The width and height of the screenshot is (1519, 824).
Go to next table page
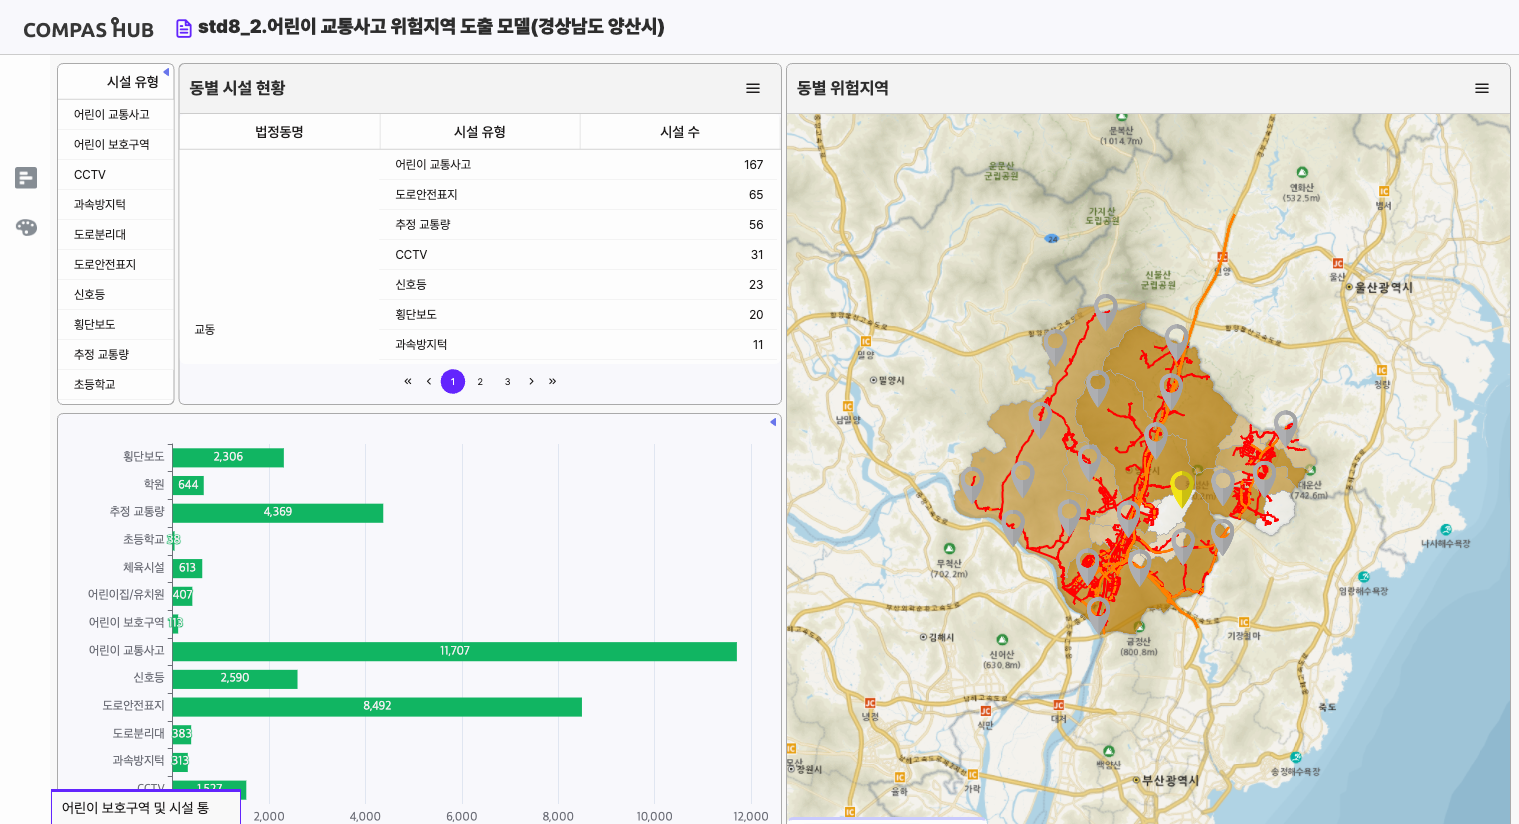(x=531, y=381)
